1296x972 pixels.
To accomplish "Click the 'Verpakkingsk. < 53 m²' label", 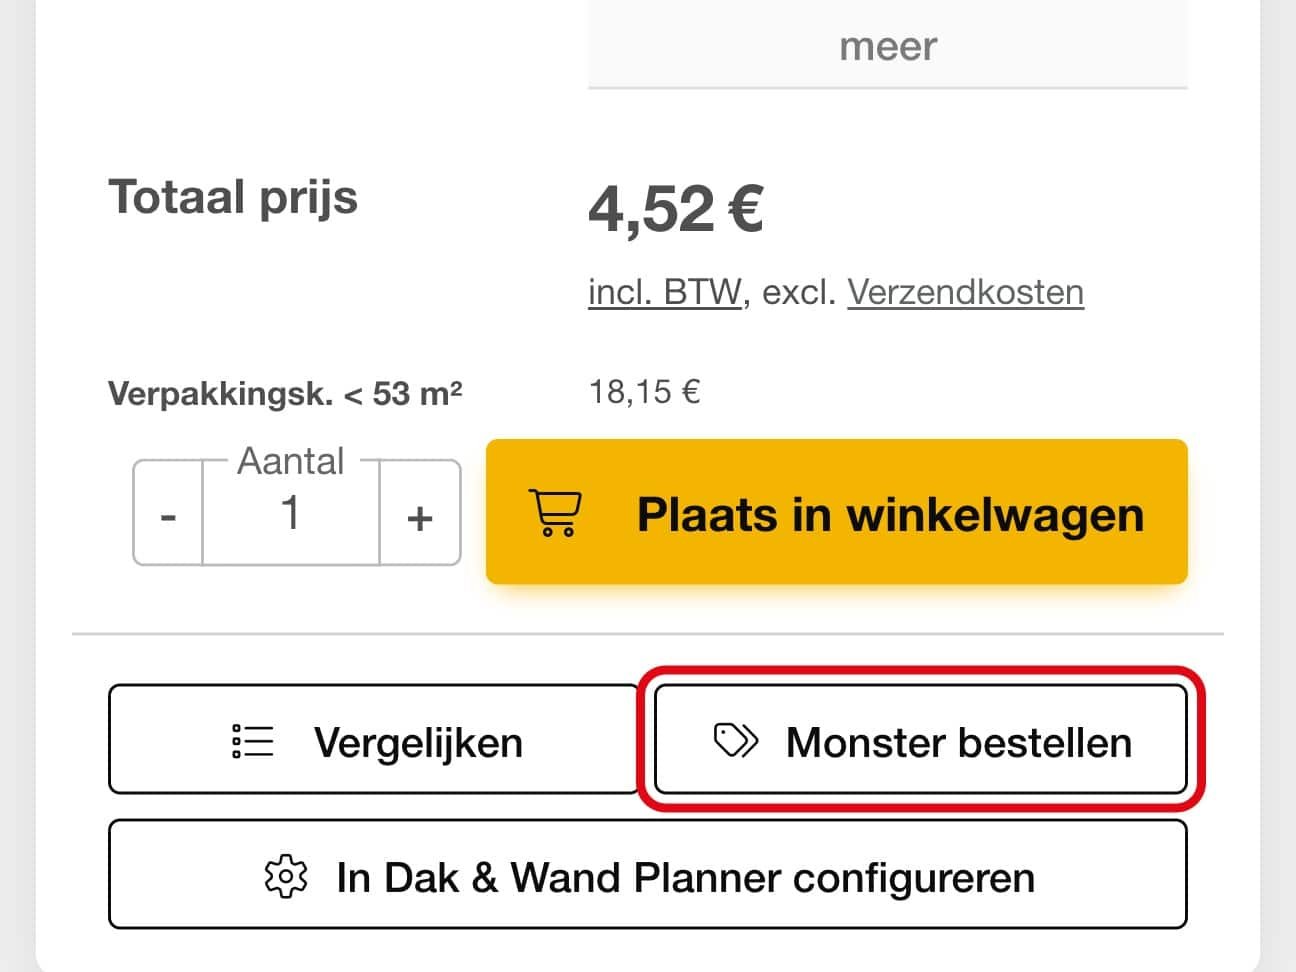I will 285,393.
